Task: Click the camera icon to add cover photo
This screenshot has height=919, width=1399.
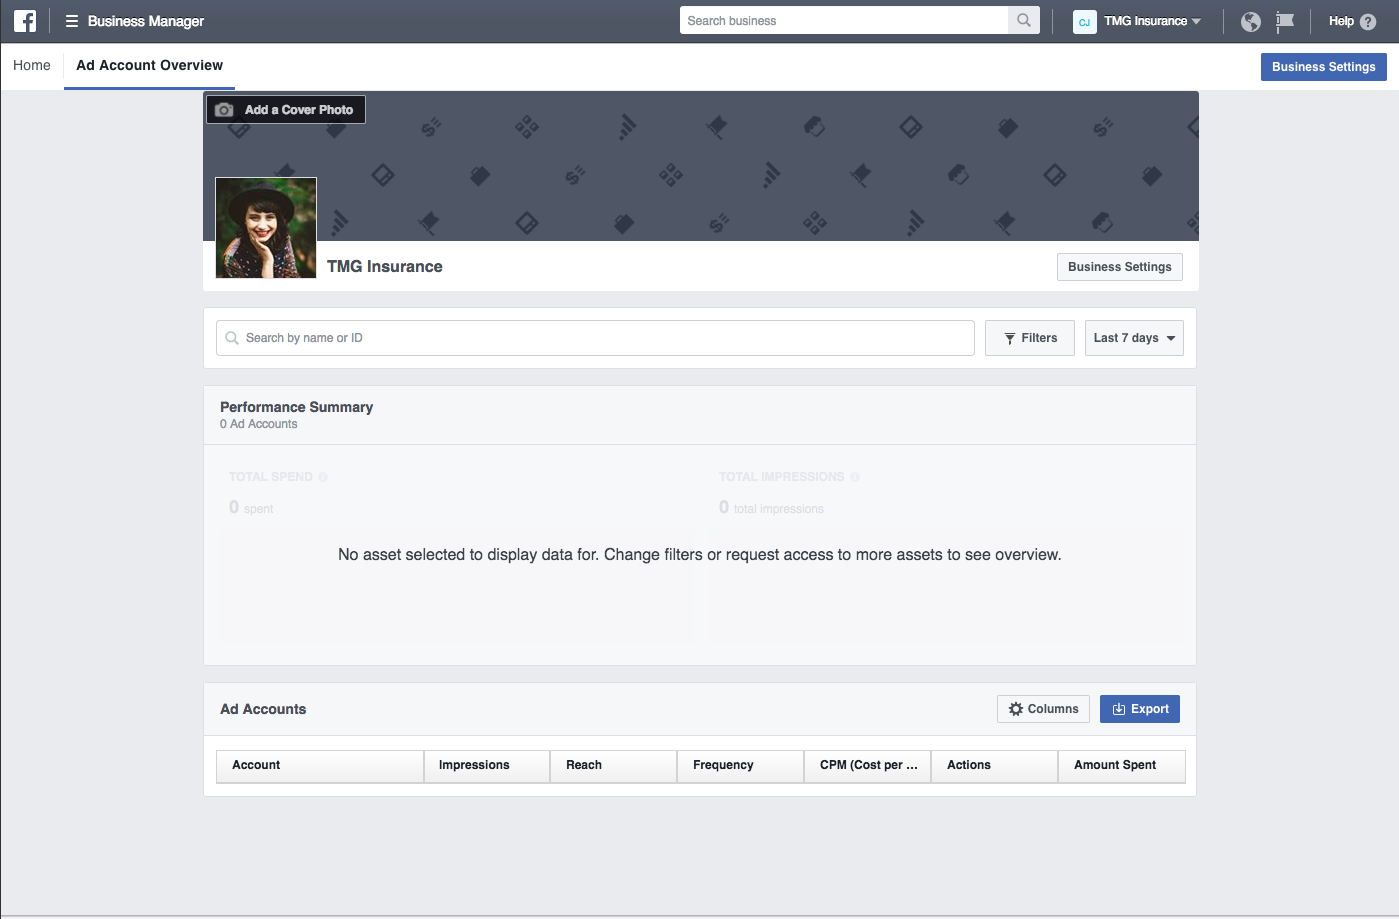Action: coord(225,110)
